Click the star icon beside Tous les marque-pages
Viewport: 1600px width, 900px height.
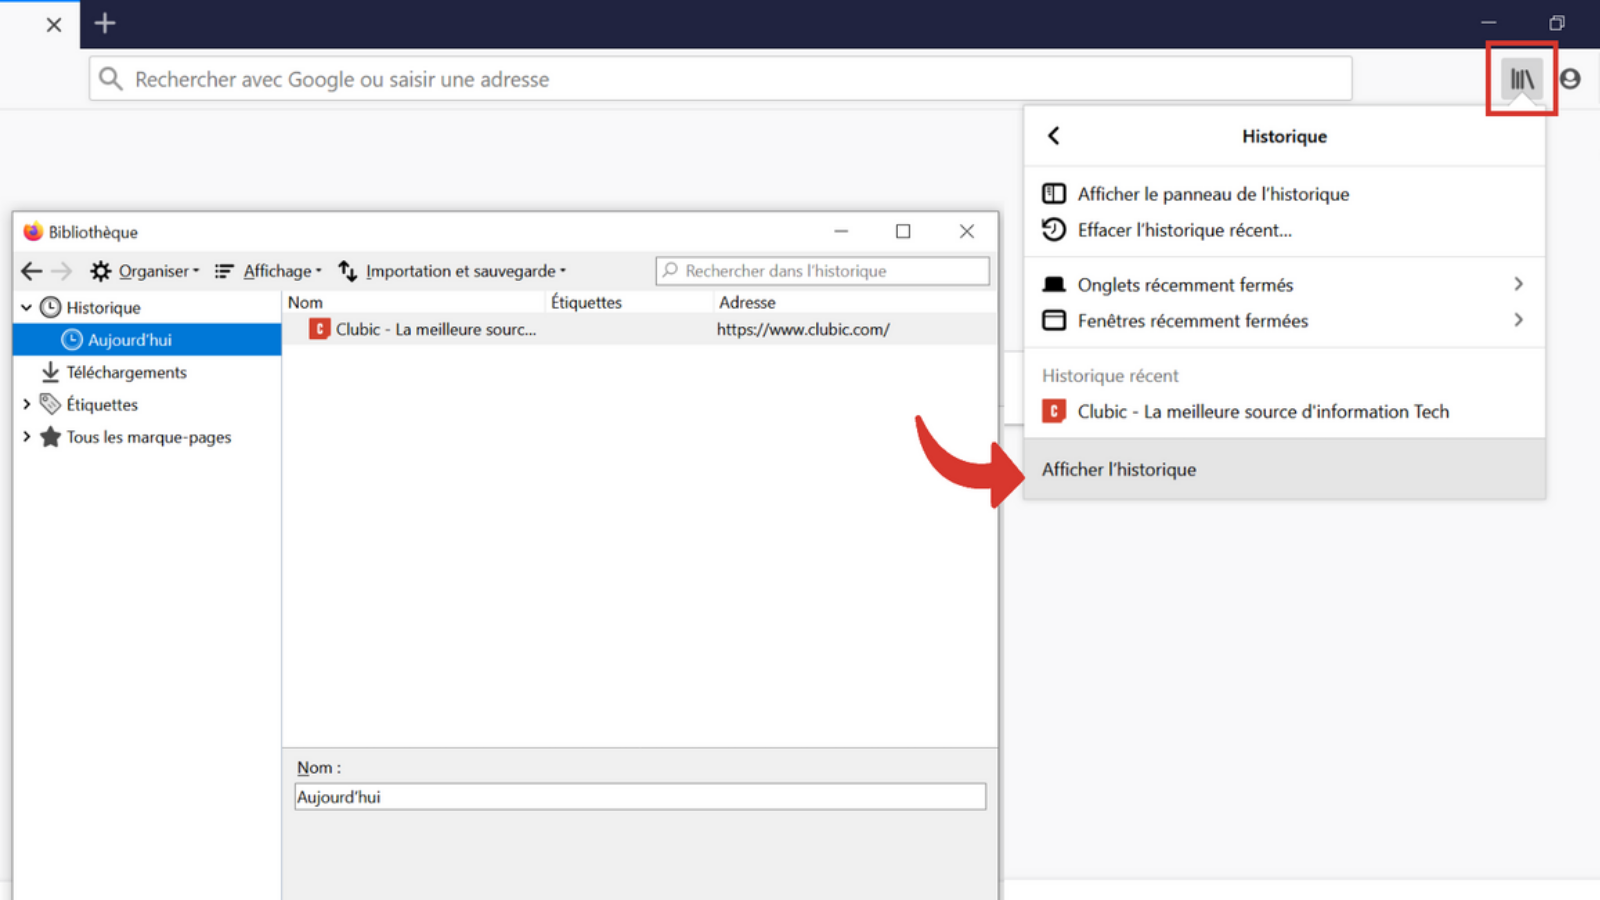coord(50,437)
